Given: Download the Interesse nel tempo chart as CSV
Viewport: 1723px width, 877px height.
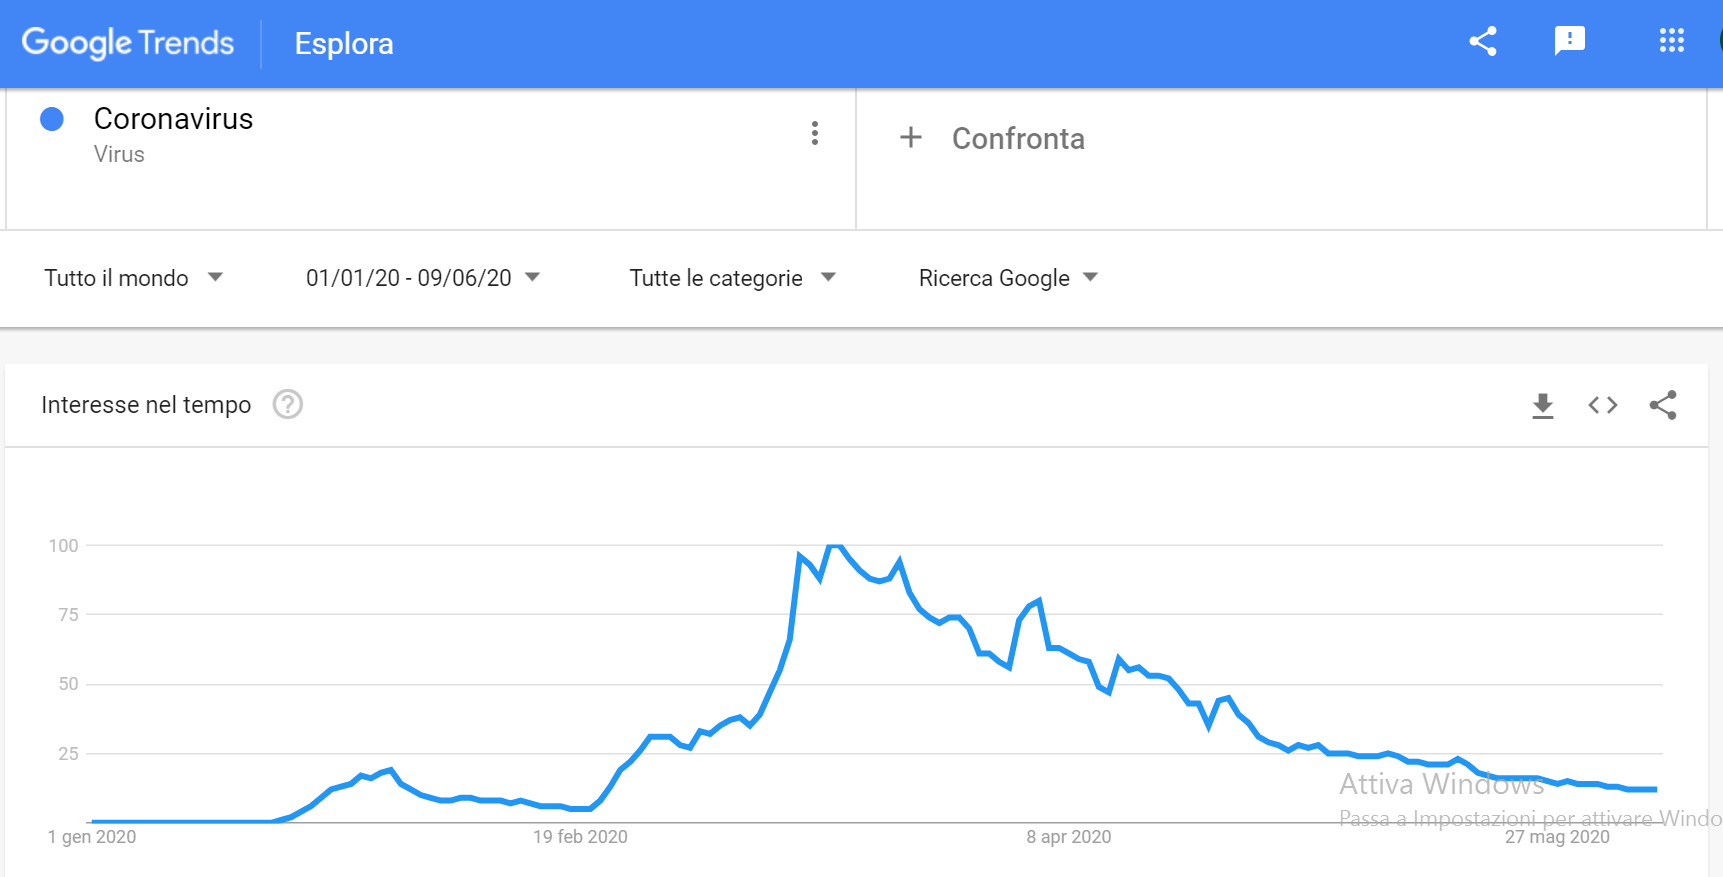Looking at the screenshot, I should [1543, 405].
